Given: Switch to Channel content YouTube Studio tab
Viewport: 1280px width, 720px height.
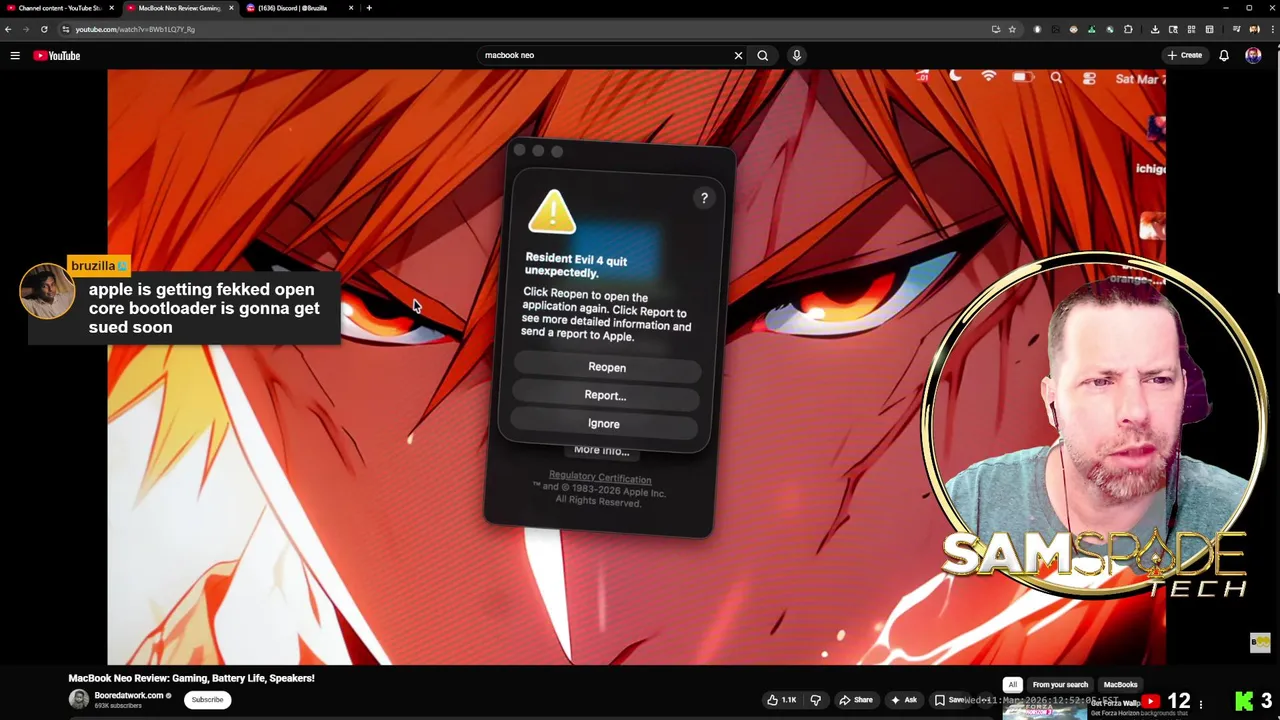Looking at the screenshot, I should coord(58,8).
